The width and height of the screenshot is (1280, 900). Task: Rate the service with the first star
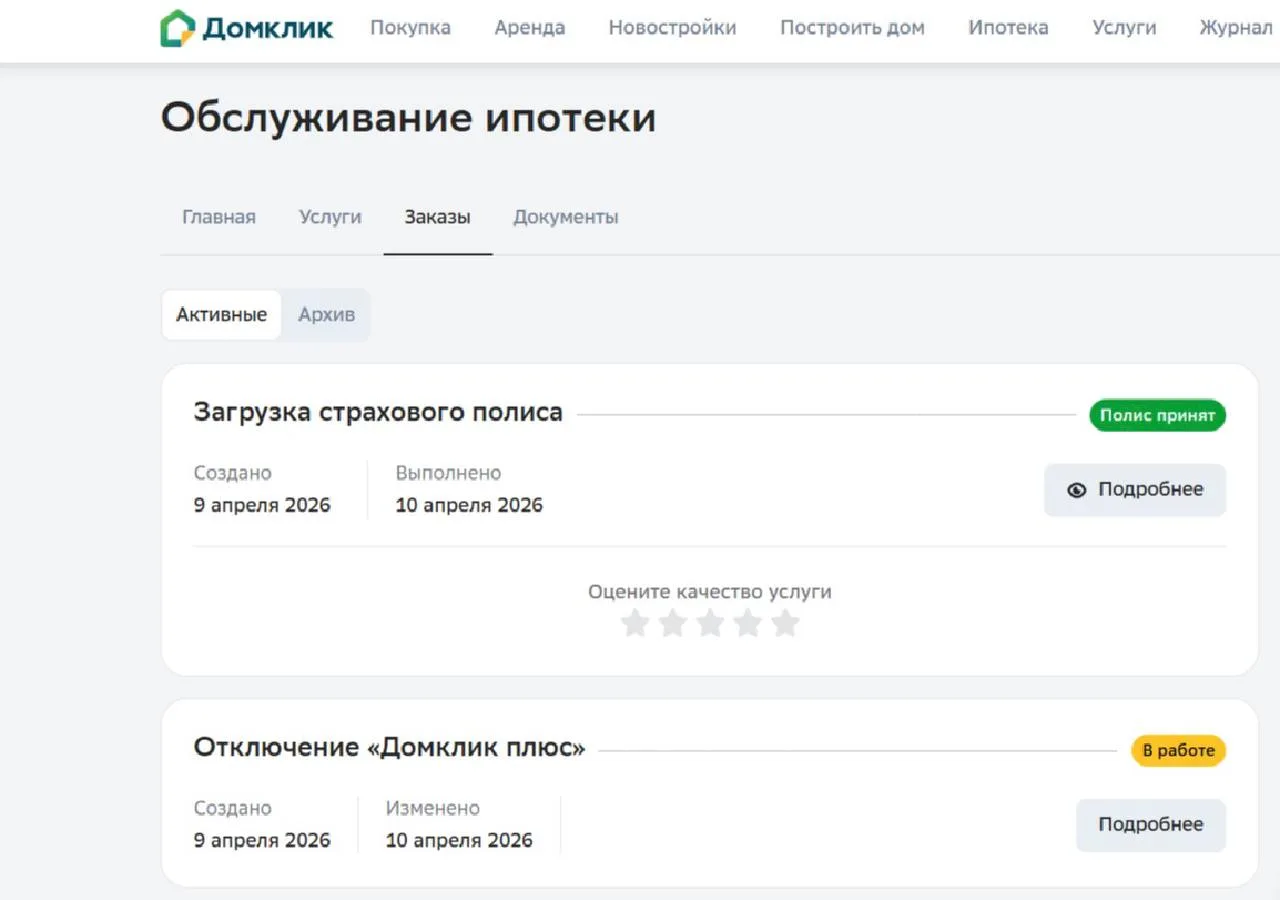click(635, 623)
